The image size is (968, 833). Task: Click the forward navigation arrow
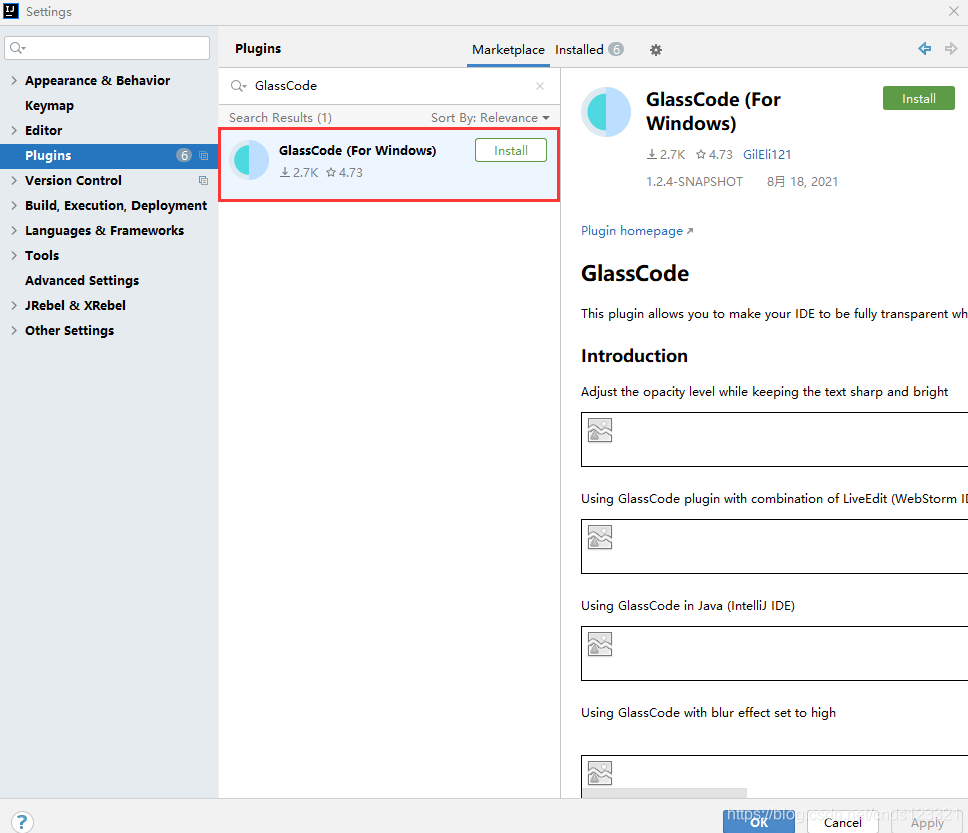(x=951, y=48)
